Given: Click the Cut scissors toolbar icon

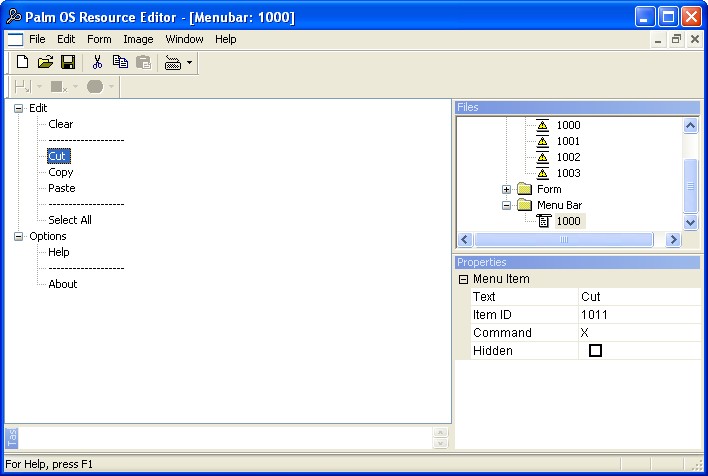Looking at the screenshot, I should [97, 62].
